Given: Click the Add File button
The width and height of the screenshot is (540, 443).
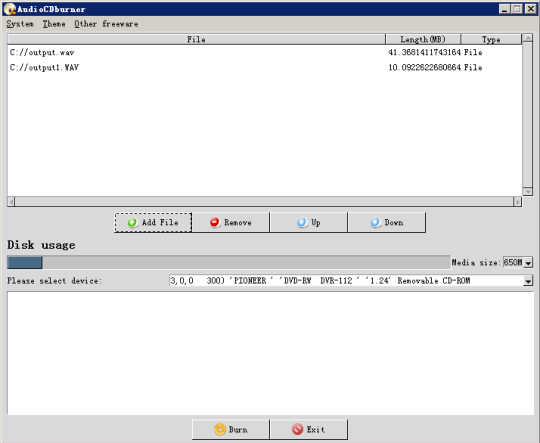Looking at the screenshot, I should coord(153,223).
